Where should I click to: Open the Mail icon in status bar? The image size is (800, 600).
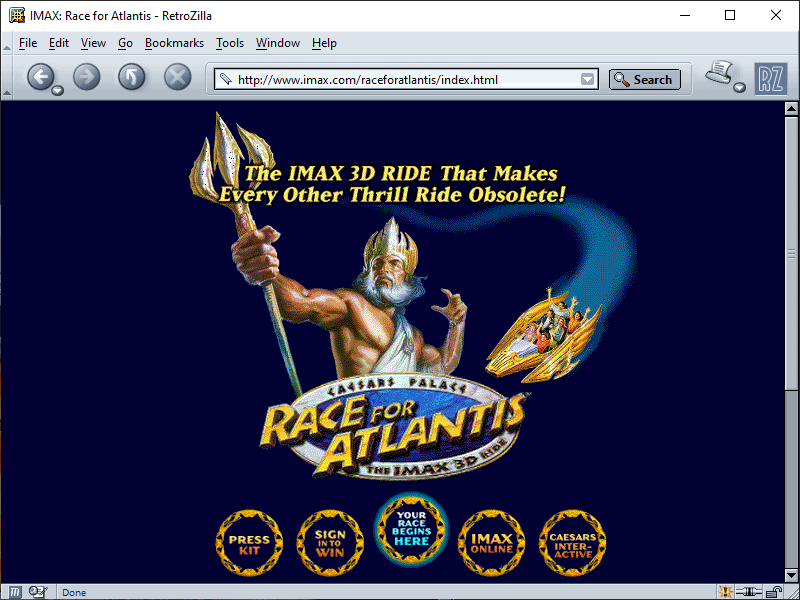tap(38, 592)
